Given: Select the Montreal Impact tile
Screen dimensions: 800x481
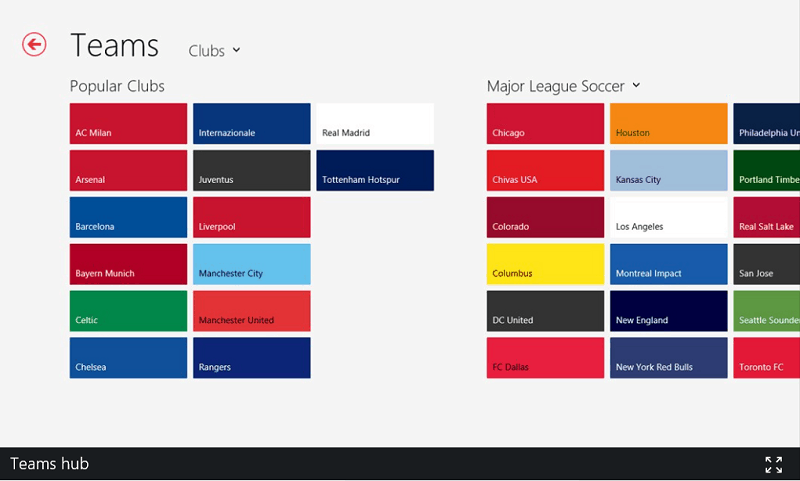Looking at the screenshot, I should tap(669, 264).
